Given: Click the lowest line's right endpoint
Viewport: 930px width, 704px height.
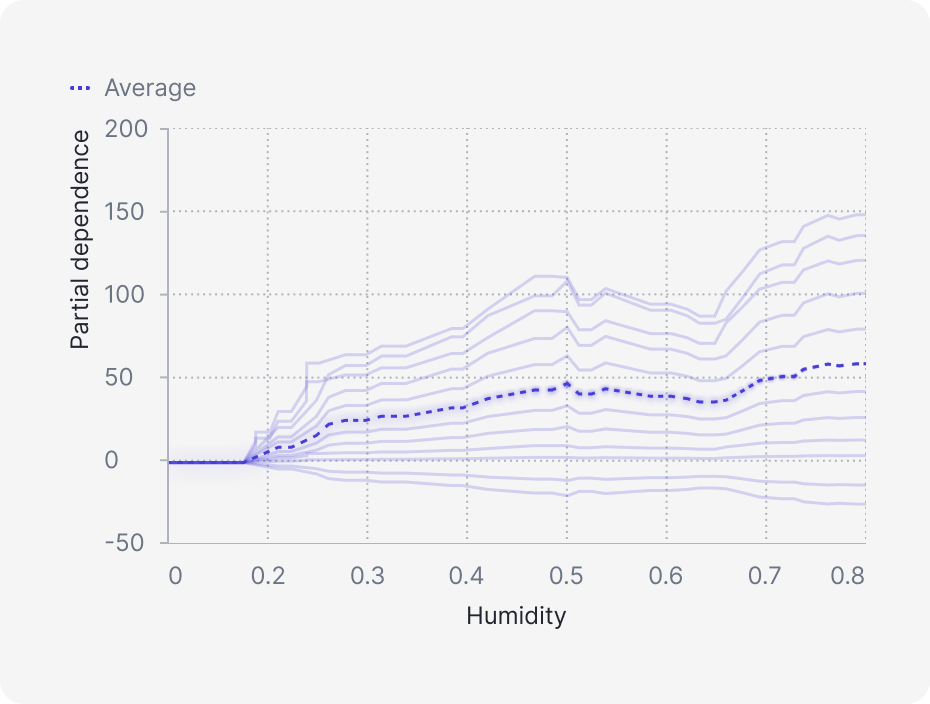Looking at the screenshot, I should point(864,504).
